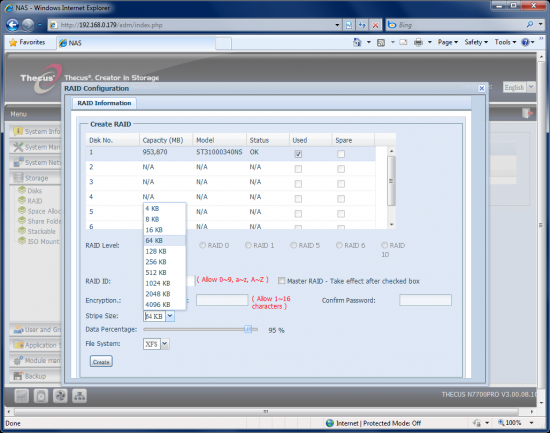Select ISO Mount under Storage menu
The image size is (550, 433).
[x=43, y=241]
